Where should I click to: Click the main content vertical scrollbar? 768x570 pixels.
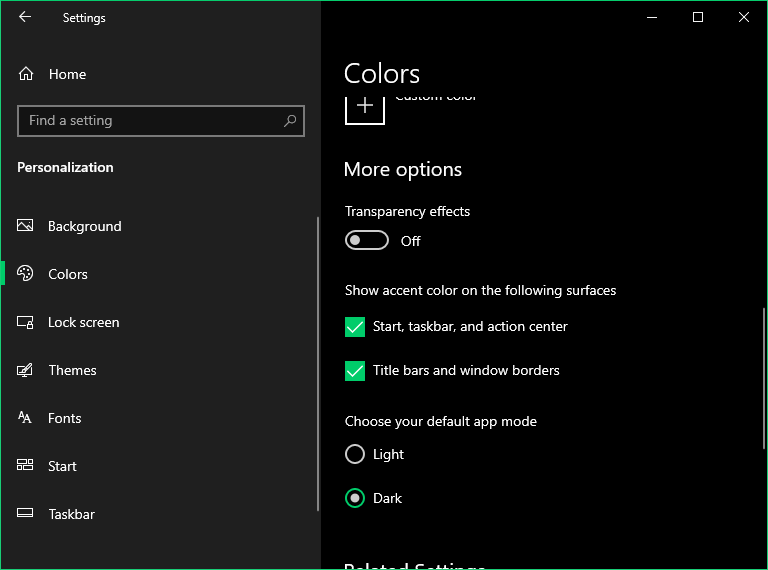764,378
